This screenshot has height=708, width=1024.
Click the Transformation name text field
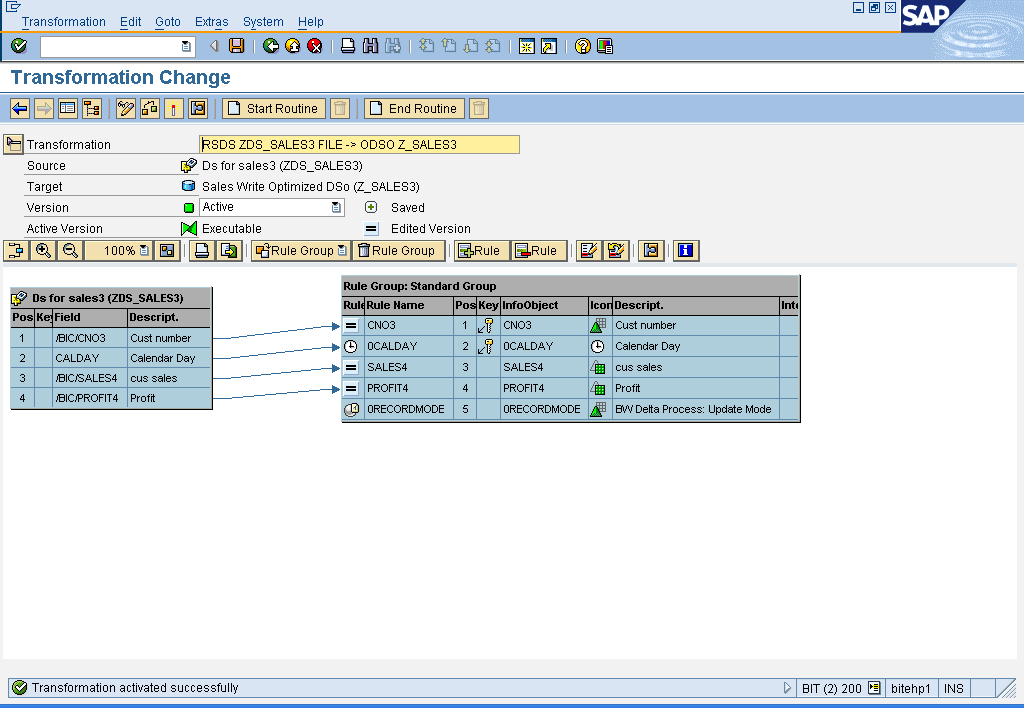pos(359,144)
